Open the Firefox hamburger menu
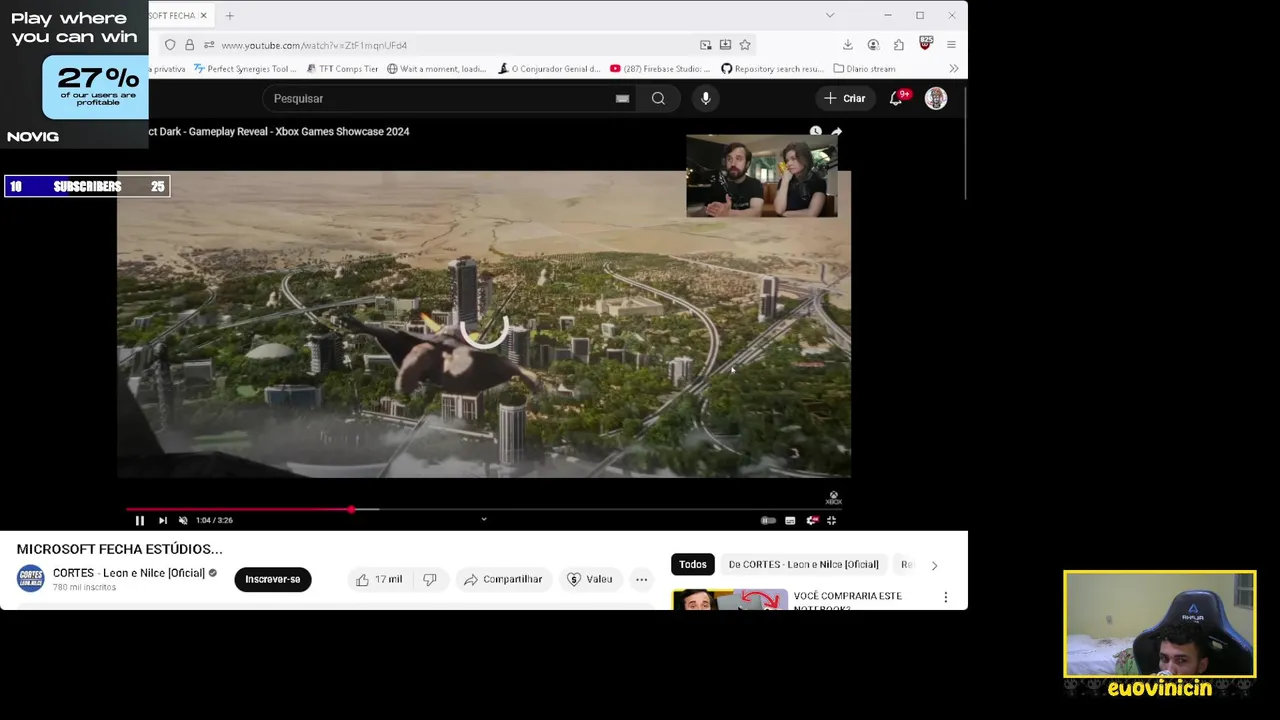 coord(951,45)
